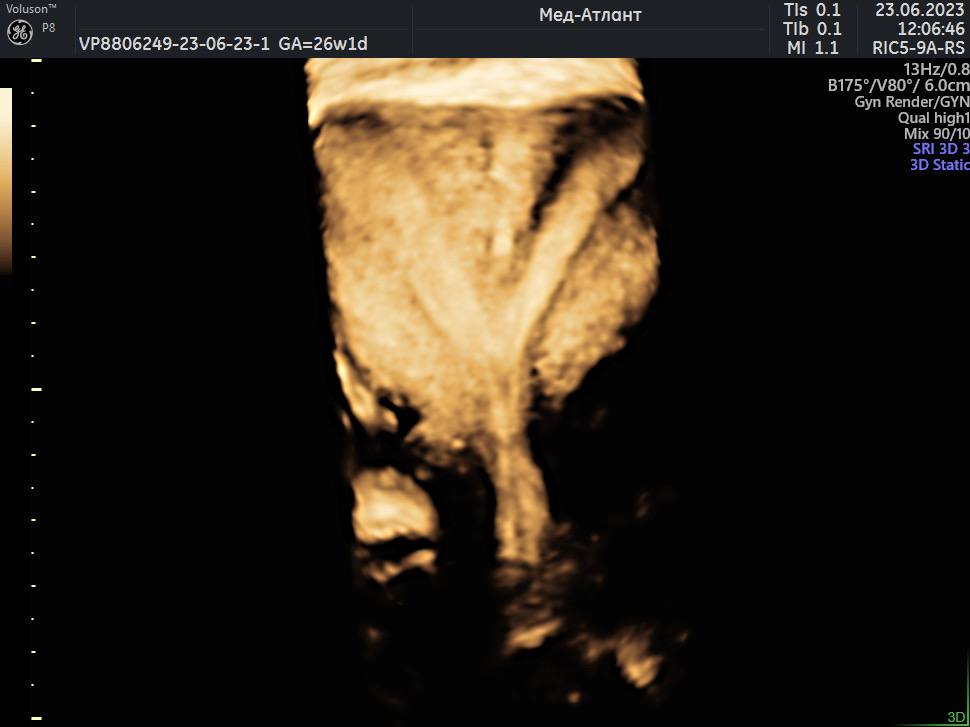Click the Мед-Атлант clinic name
970x727 pixels.
(590, 15)
